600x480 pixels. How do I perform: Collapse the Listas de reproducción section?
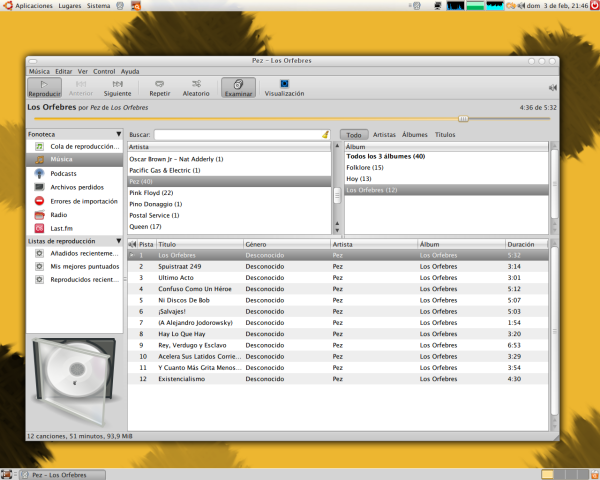(118, 241)
